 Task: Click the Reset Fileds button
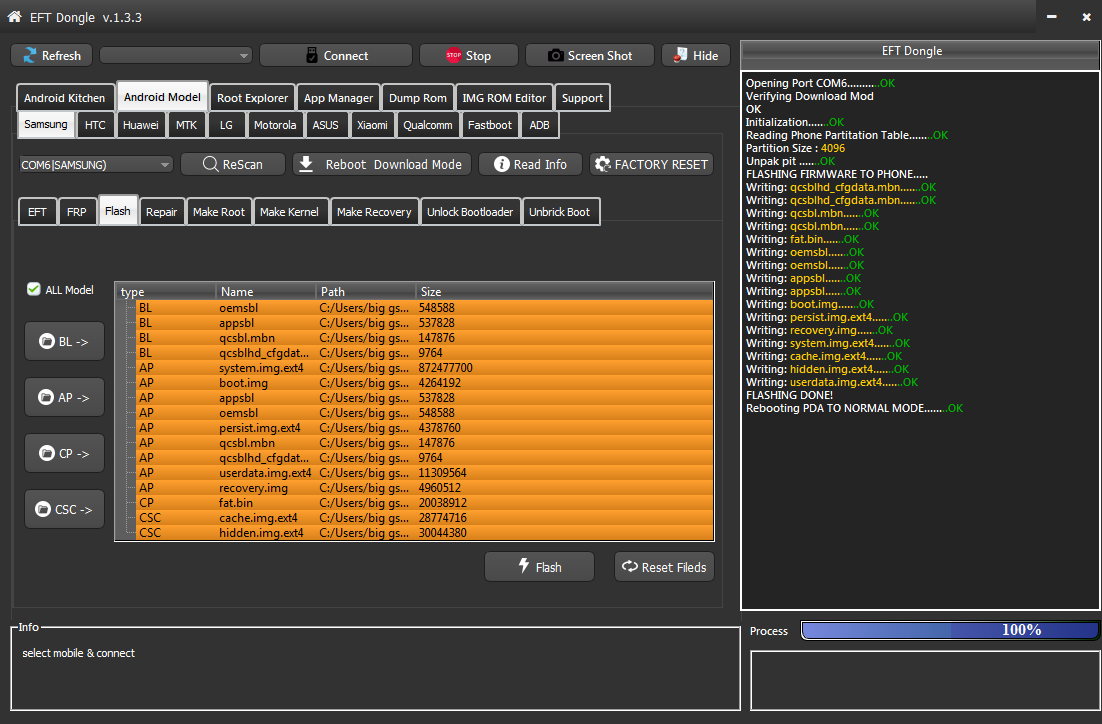tap(664, 567)
